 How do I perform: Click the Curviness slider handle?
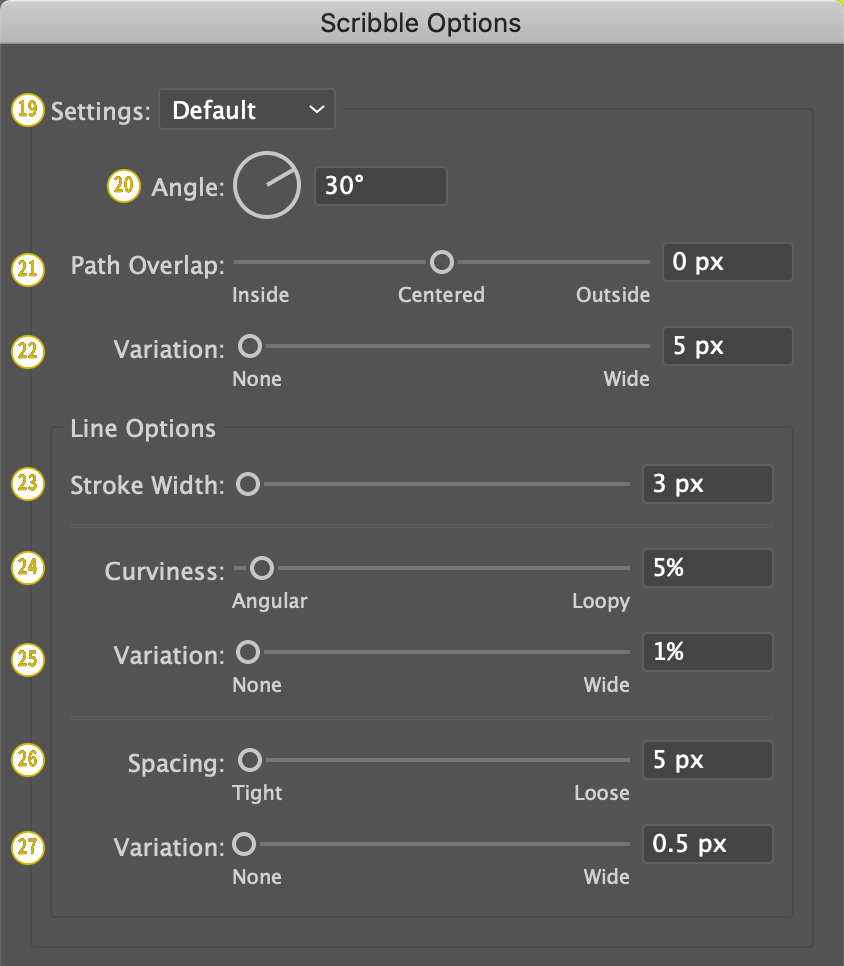[x=261, y=569]
